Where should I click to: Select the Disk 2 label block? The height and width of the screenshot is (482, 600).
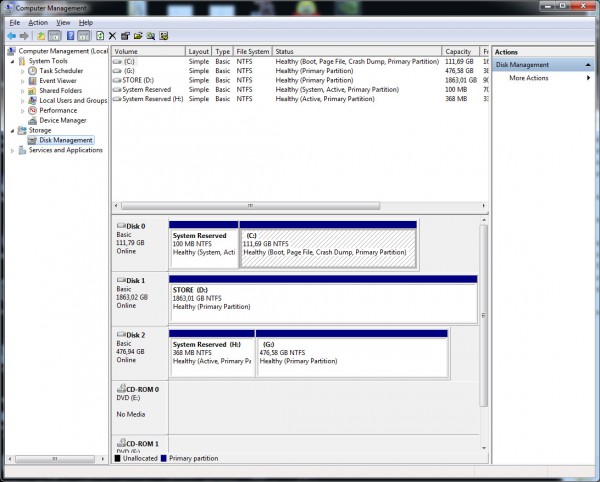pyautogui.click(x=140, y=353)
